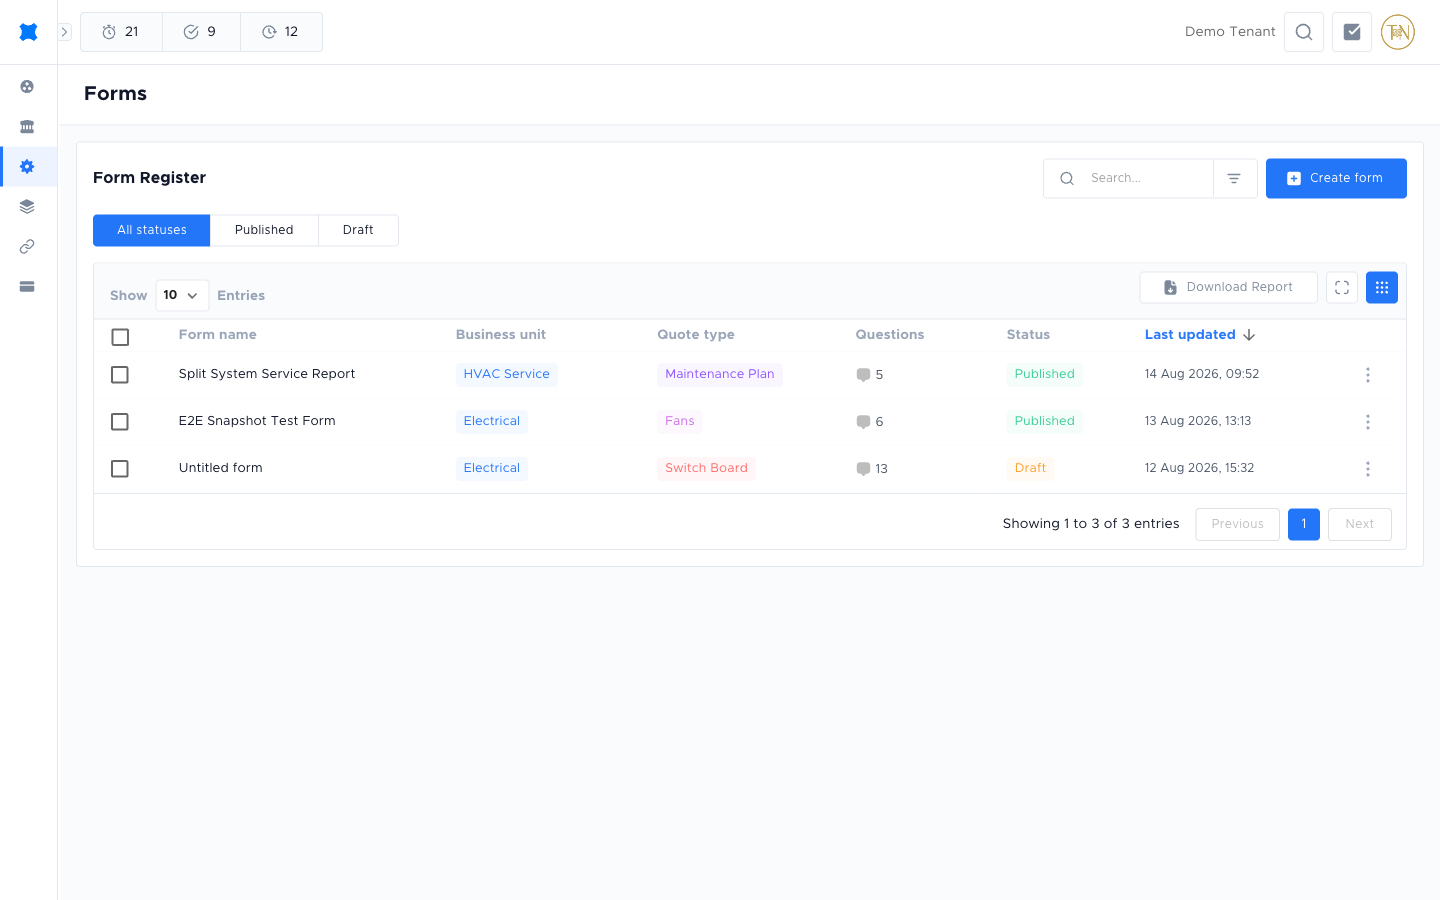Open row actions menu for Untitled form
Image resolution: width=1440 pixels, height=900 pixels.
click(1368, 469)
